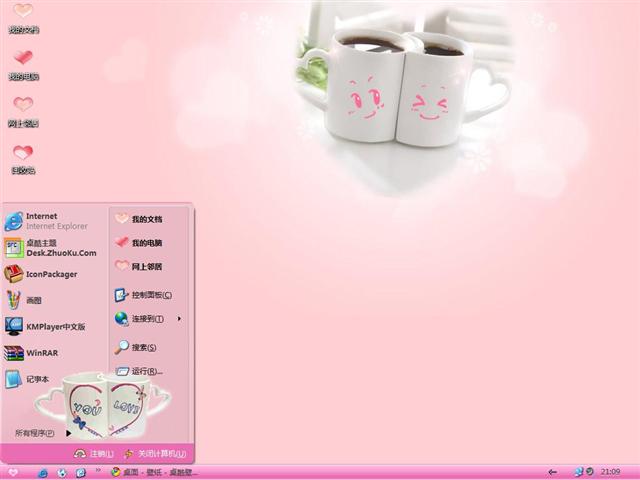Open WinRAR from the start menu
The width and height of the screenshot is (640, 480).
click(x=31, y=353)
